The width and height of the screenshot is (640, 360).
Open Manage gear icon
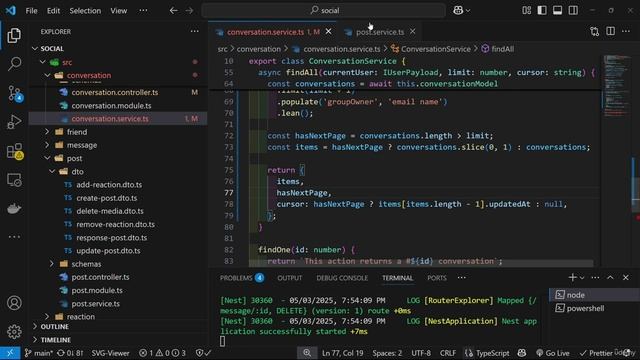(14, 331)
